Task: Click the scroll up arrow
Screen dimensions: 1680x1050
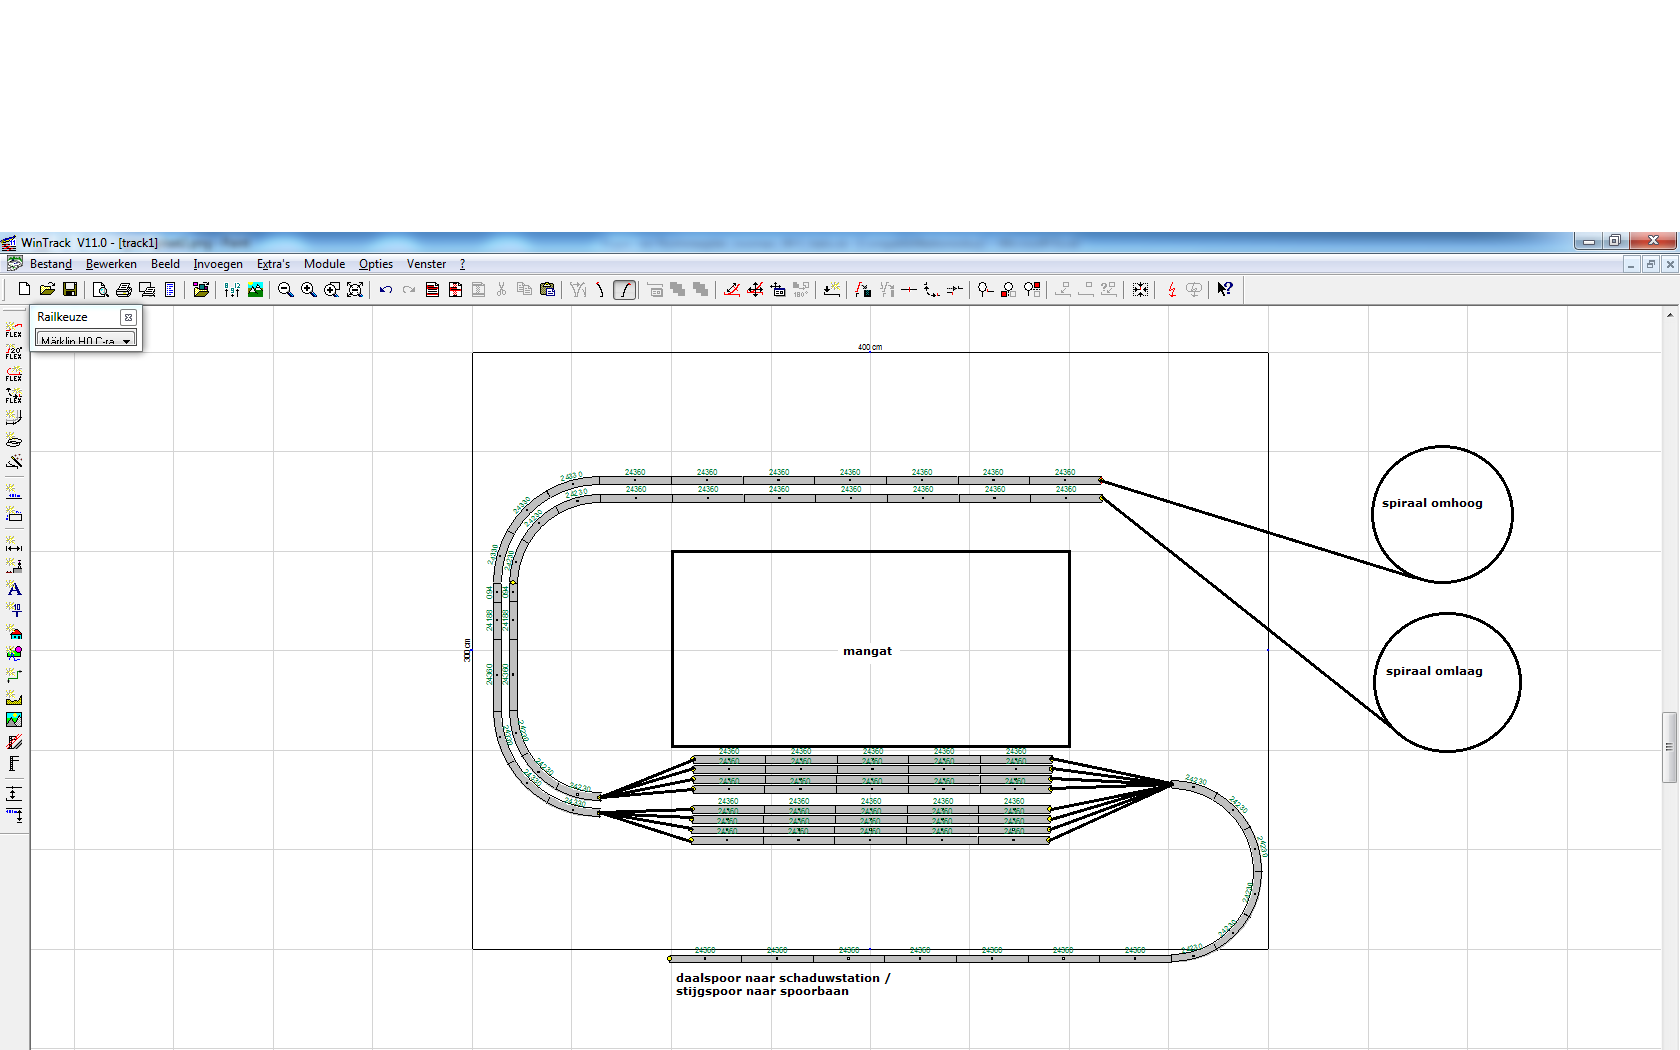Action: [1669, 314]
